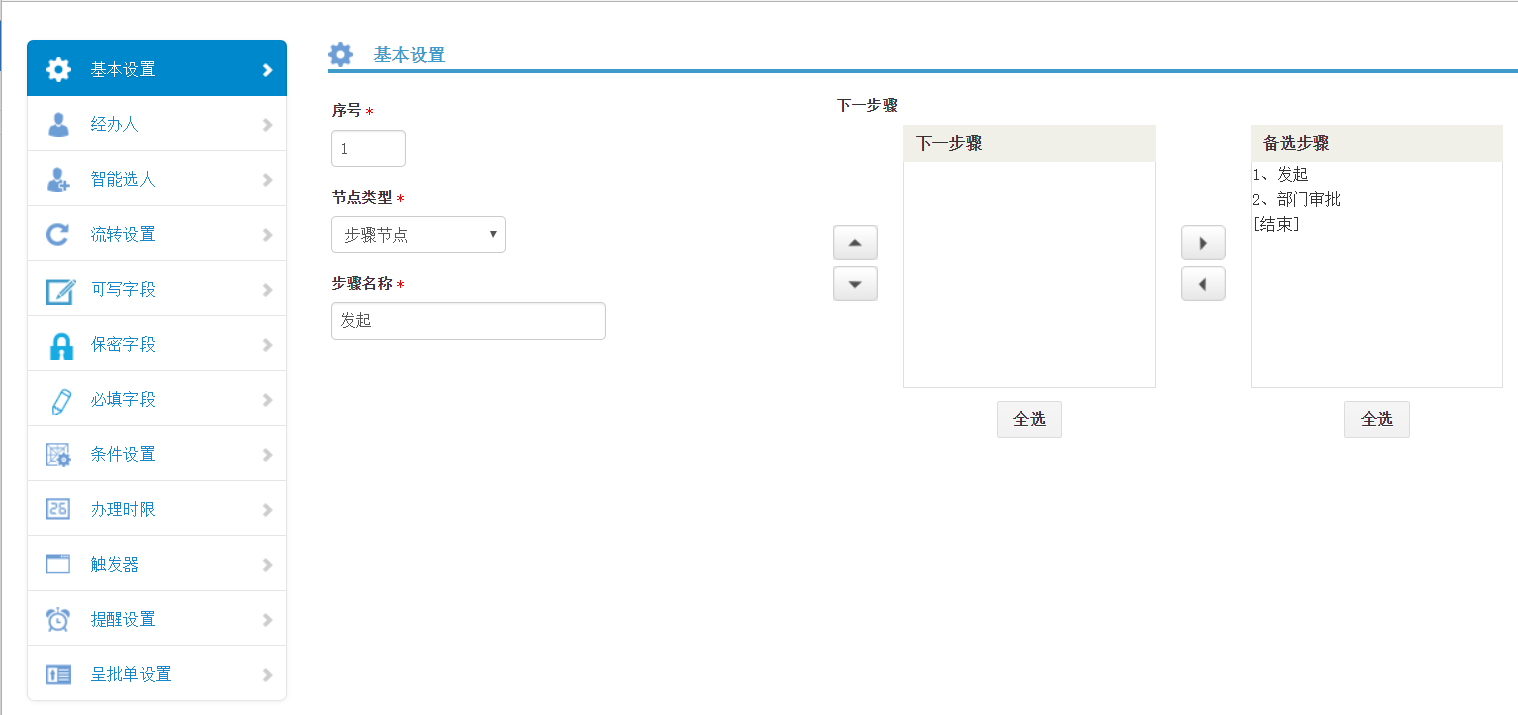
Task: Click the pencil icon for 必填字段
Action: (60, 400)
